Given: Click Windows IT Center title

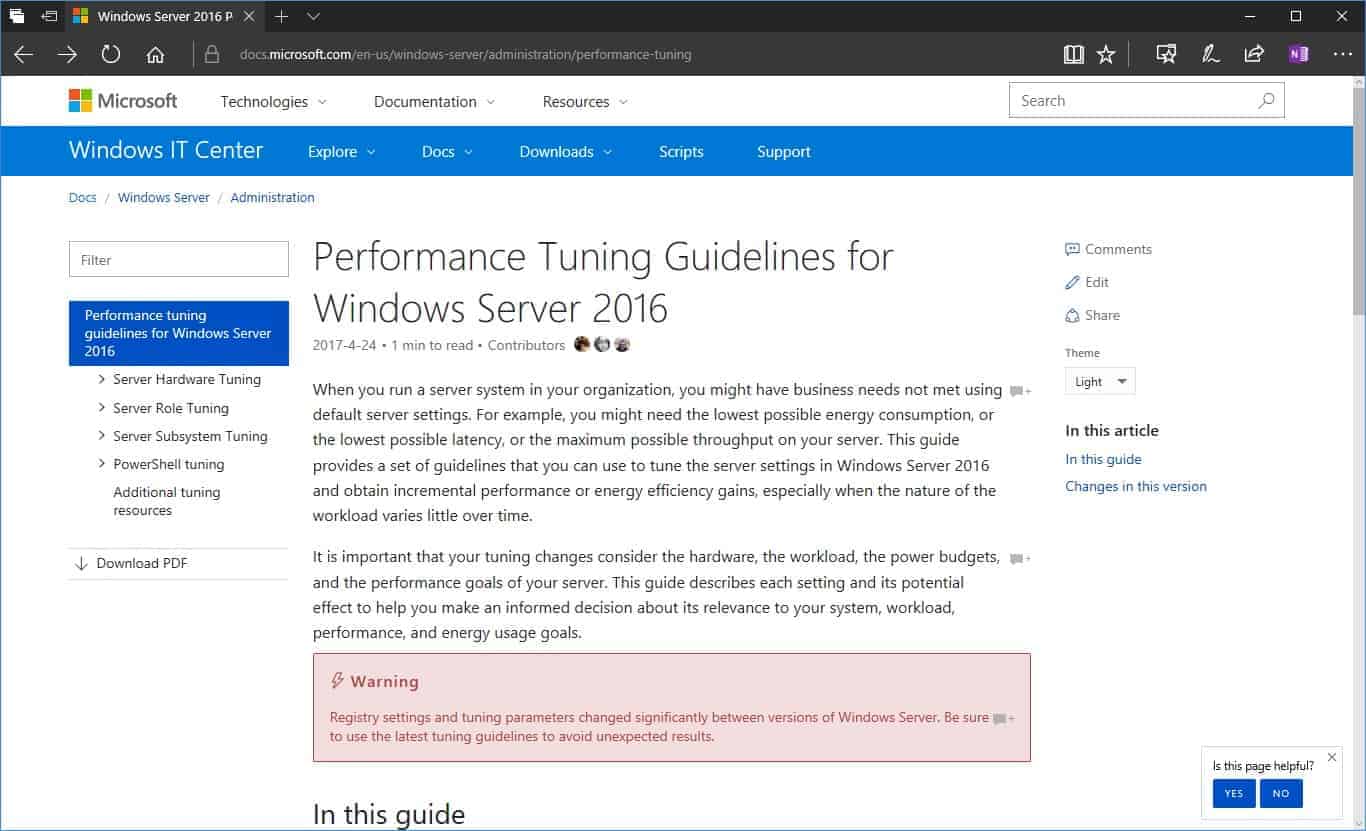Looking at the screenshot, I should (x=166, y=150).
